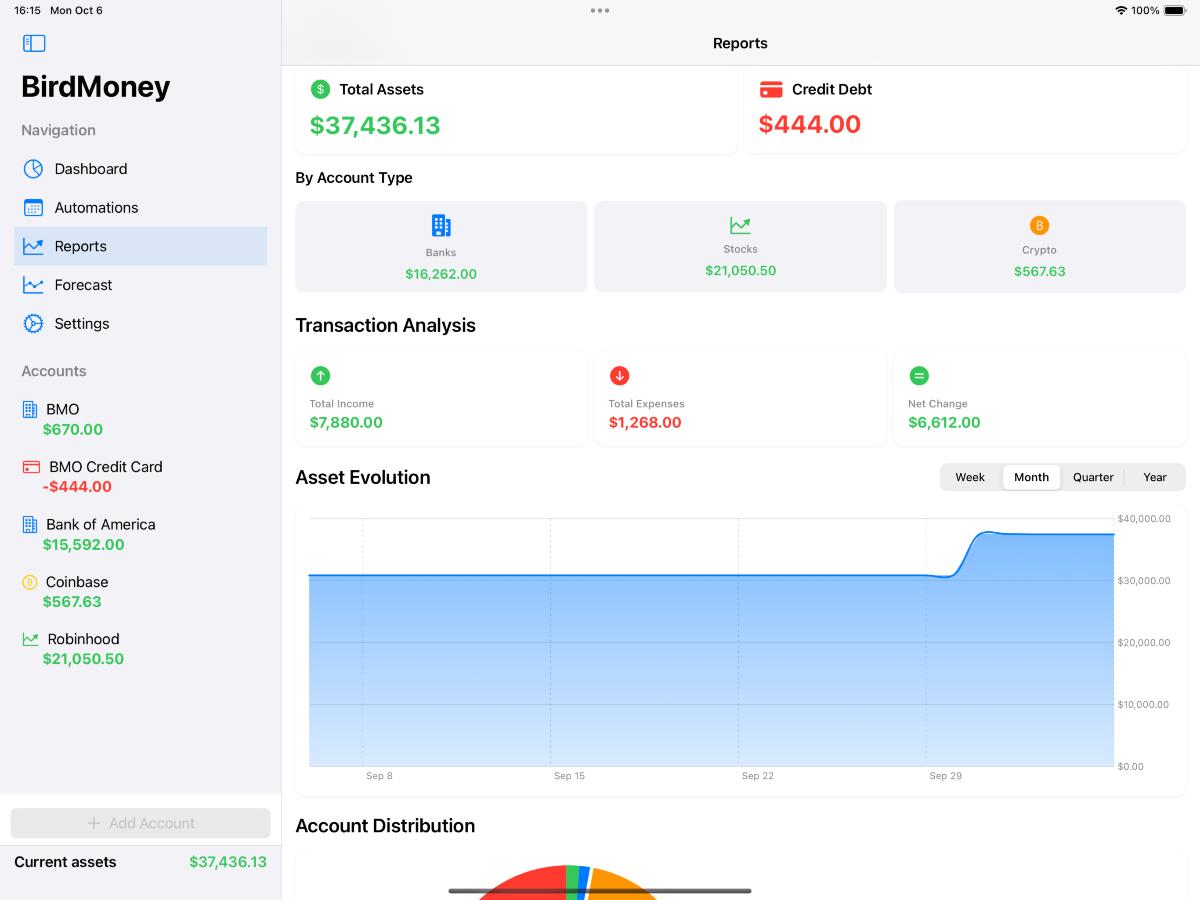Click the Dashboard pie chart icon
This screenshot has height=900, width=1200.
click(x=33, y=169)
